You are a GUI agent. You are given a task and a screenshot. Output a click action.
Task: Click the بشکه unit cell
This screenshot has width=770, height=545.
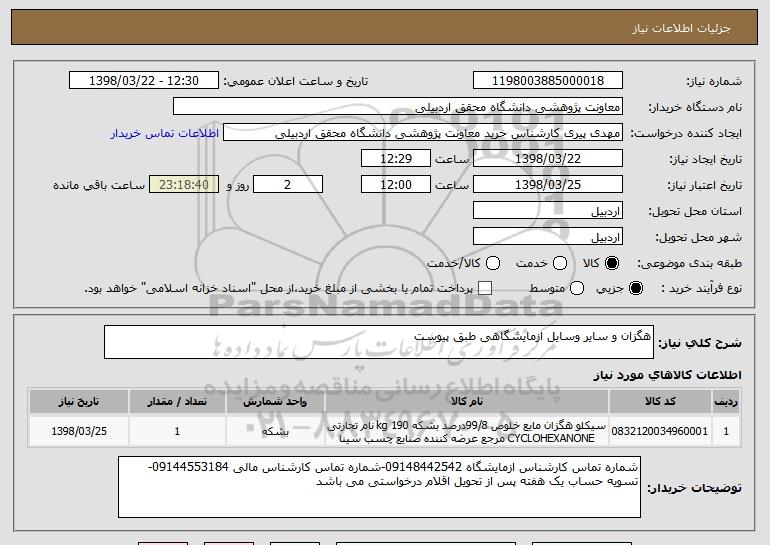[x=275, y=431]
